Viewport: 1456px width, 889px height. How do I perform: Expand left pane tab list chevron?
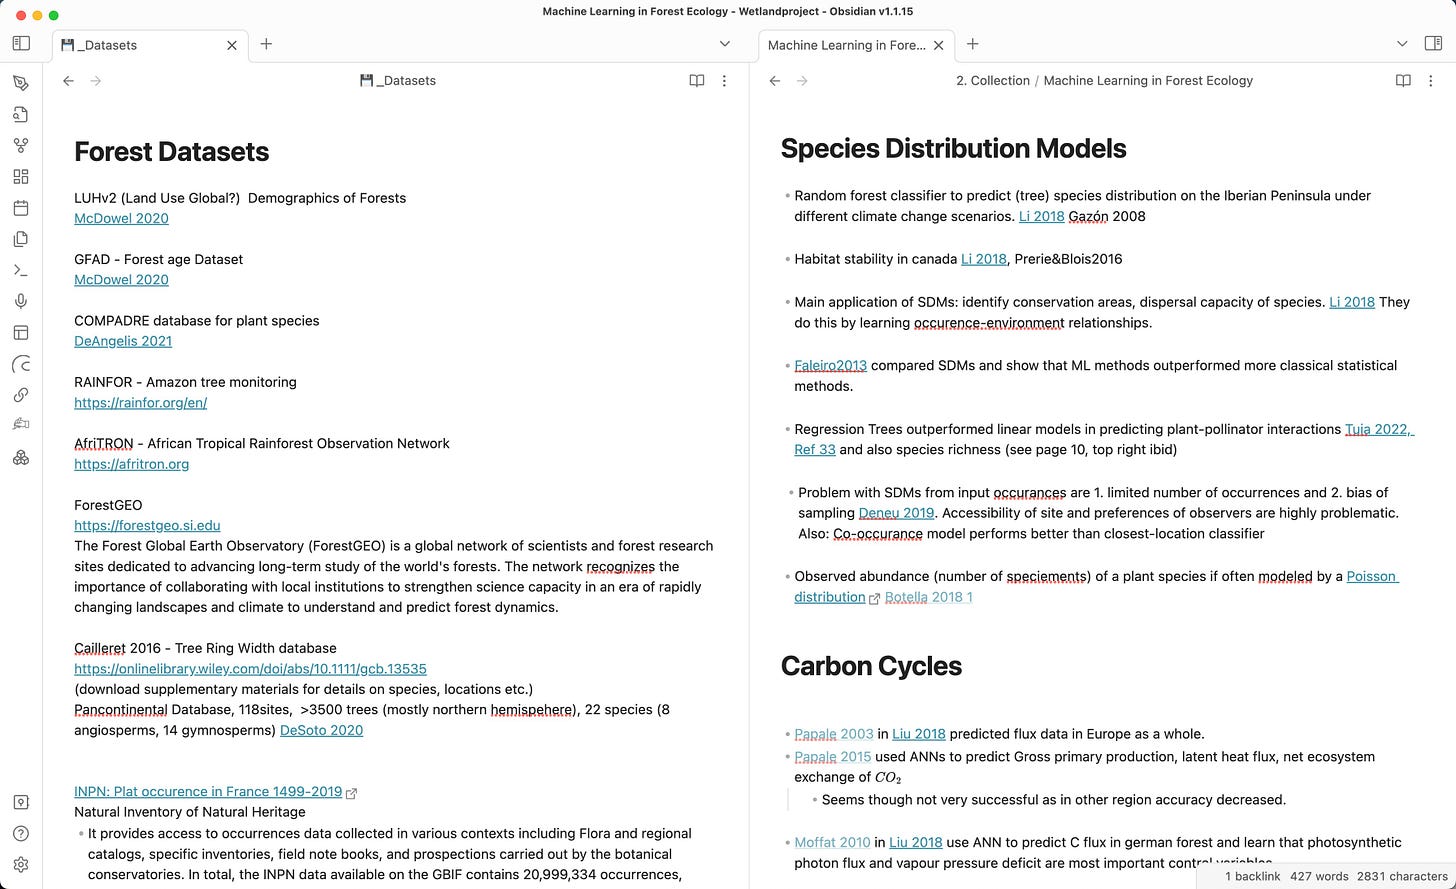[725, 44]
